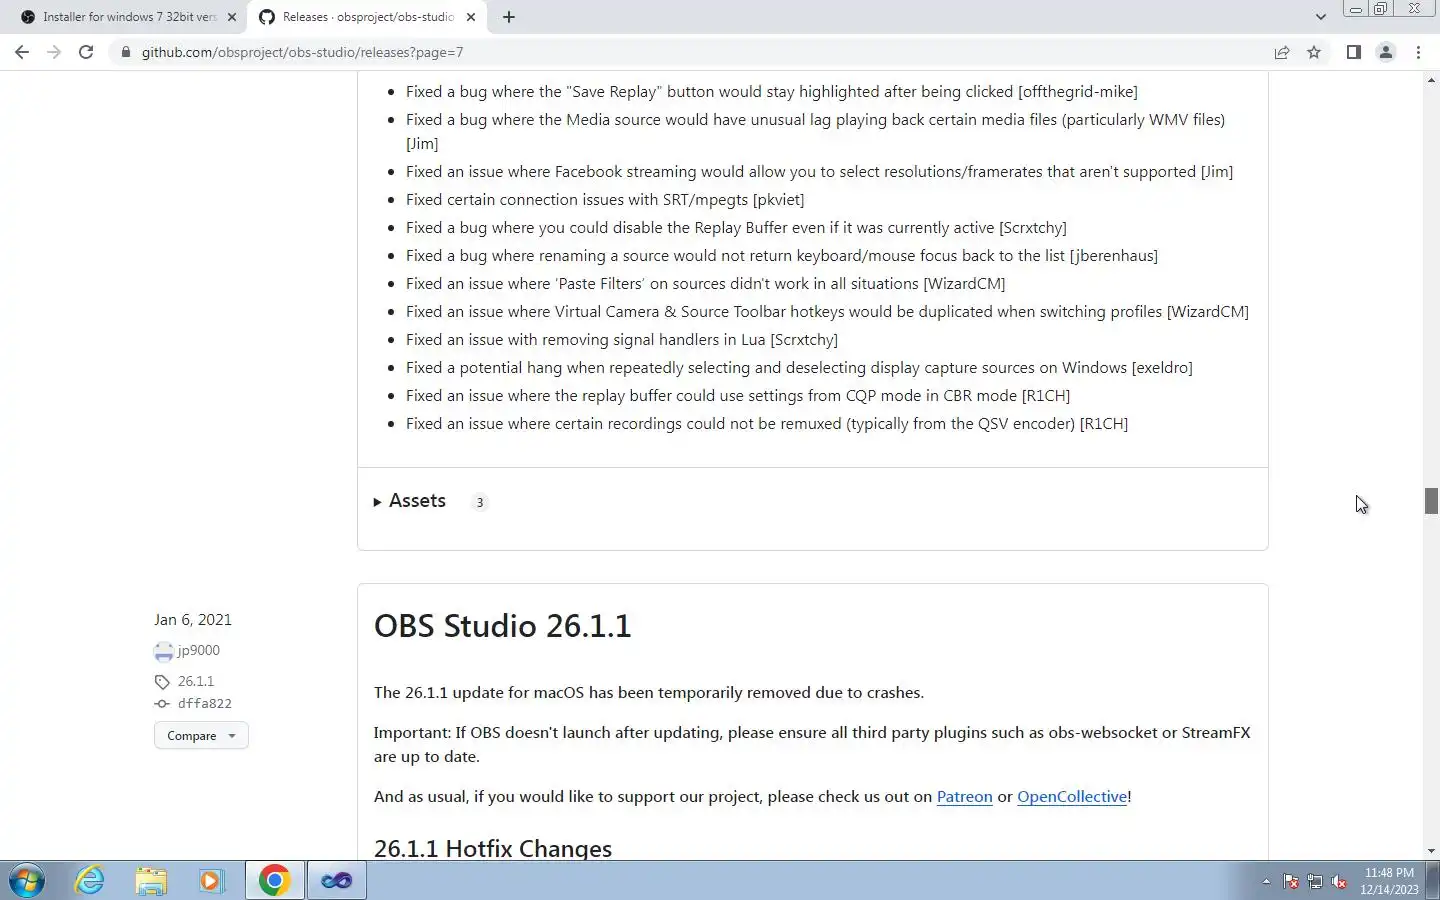The image size is (1440, 900).
Task: Click the line about Virtual Camera hotkeys
Action: [827, 311]
